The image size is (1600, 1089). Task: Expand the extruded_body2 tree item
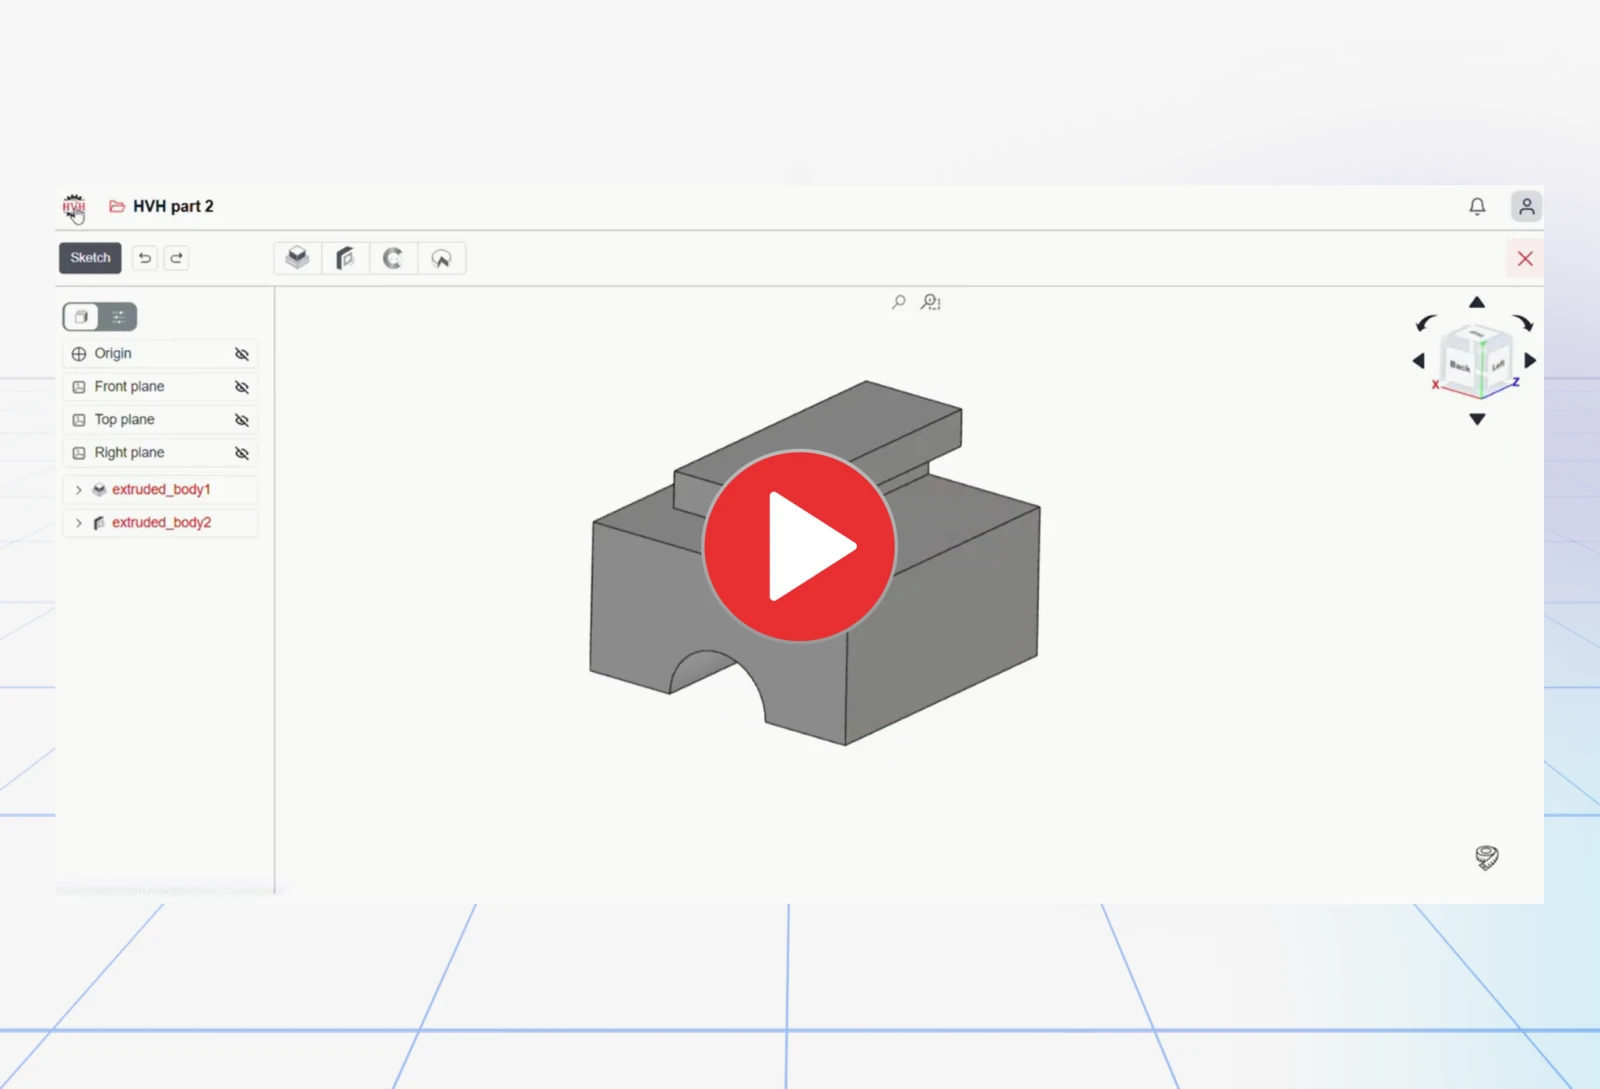tap(79, 523)
